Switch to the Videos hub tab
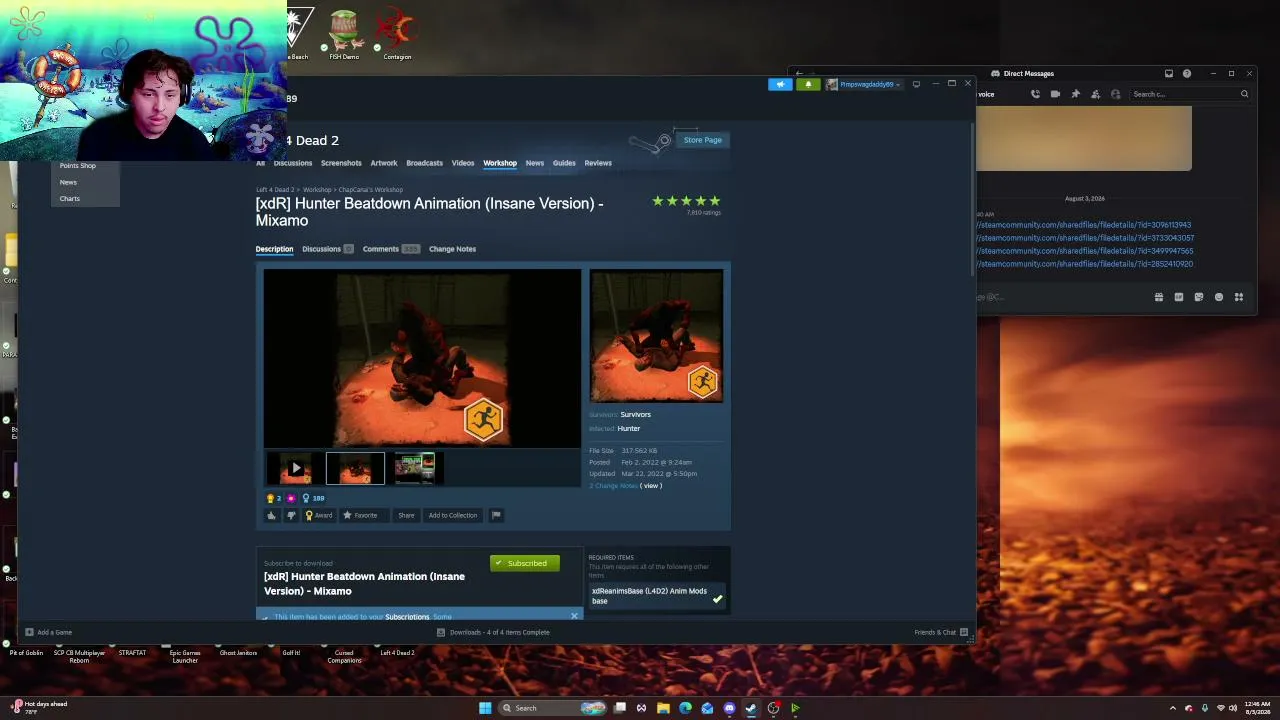This screenshot has width=1280, height=720. point(463,163)
